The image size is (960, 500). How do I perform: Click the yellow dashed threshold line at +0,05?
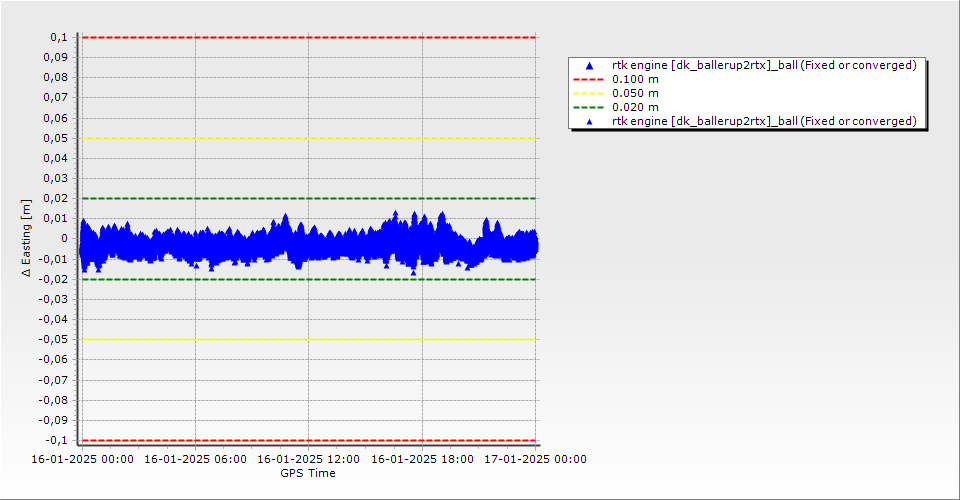tap(309, 138)
